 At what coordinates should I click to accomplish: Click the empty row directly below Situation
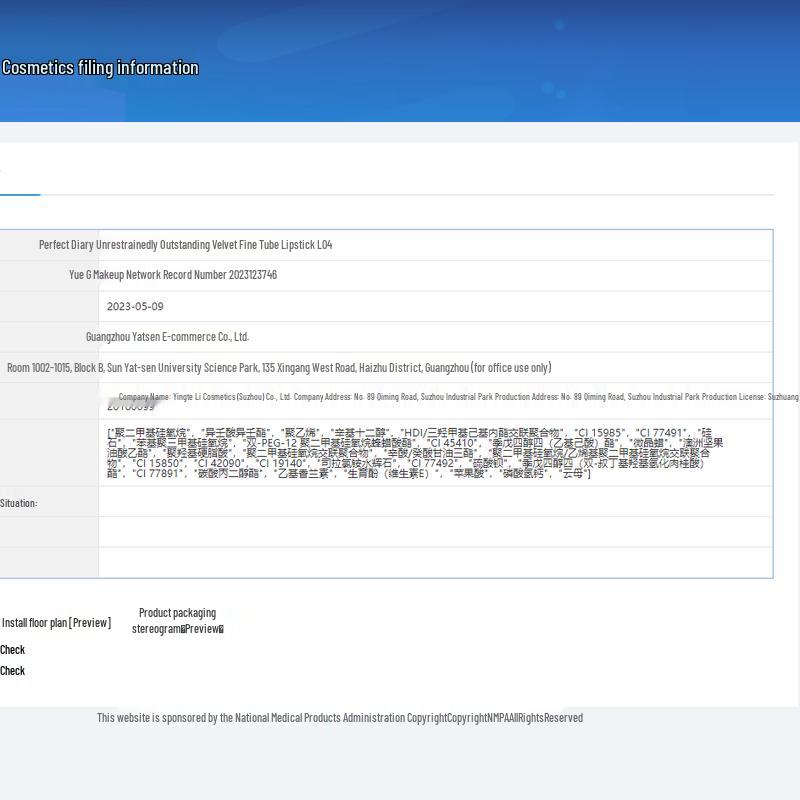coord(435,532)
